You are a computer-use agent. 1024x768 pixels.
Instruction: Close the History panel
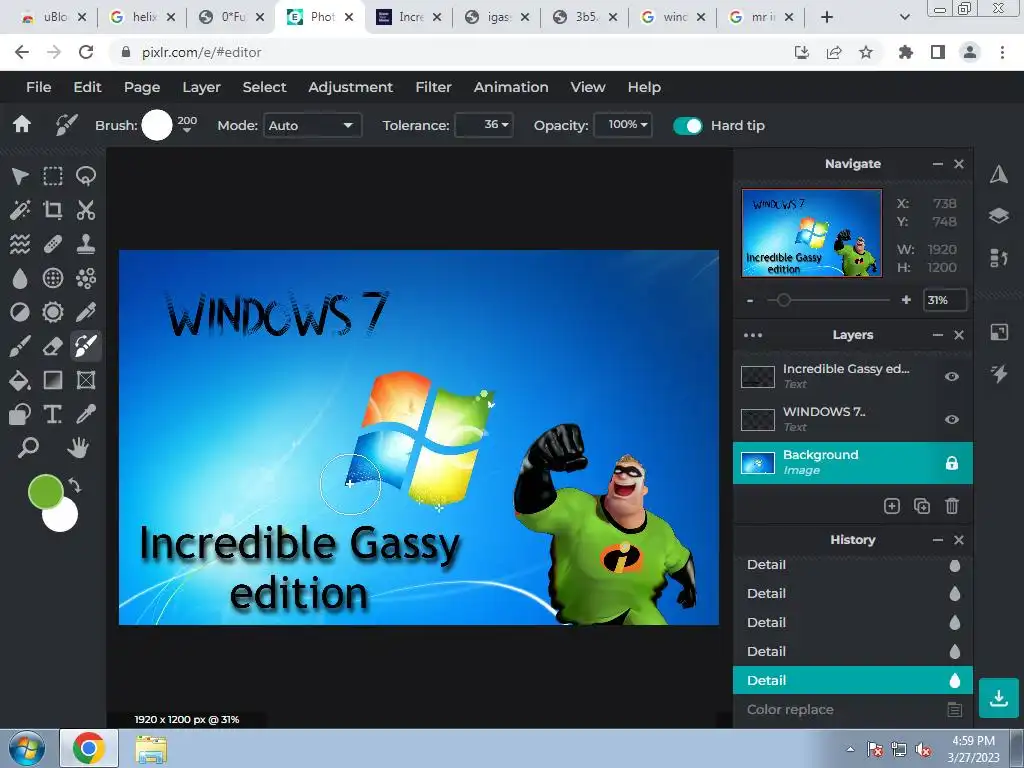tap(959, 540)
